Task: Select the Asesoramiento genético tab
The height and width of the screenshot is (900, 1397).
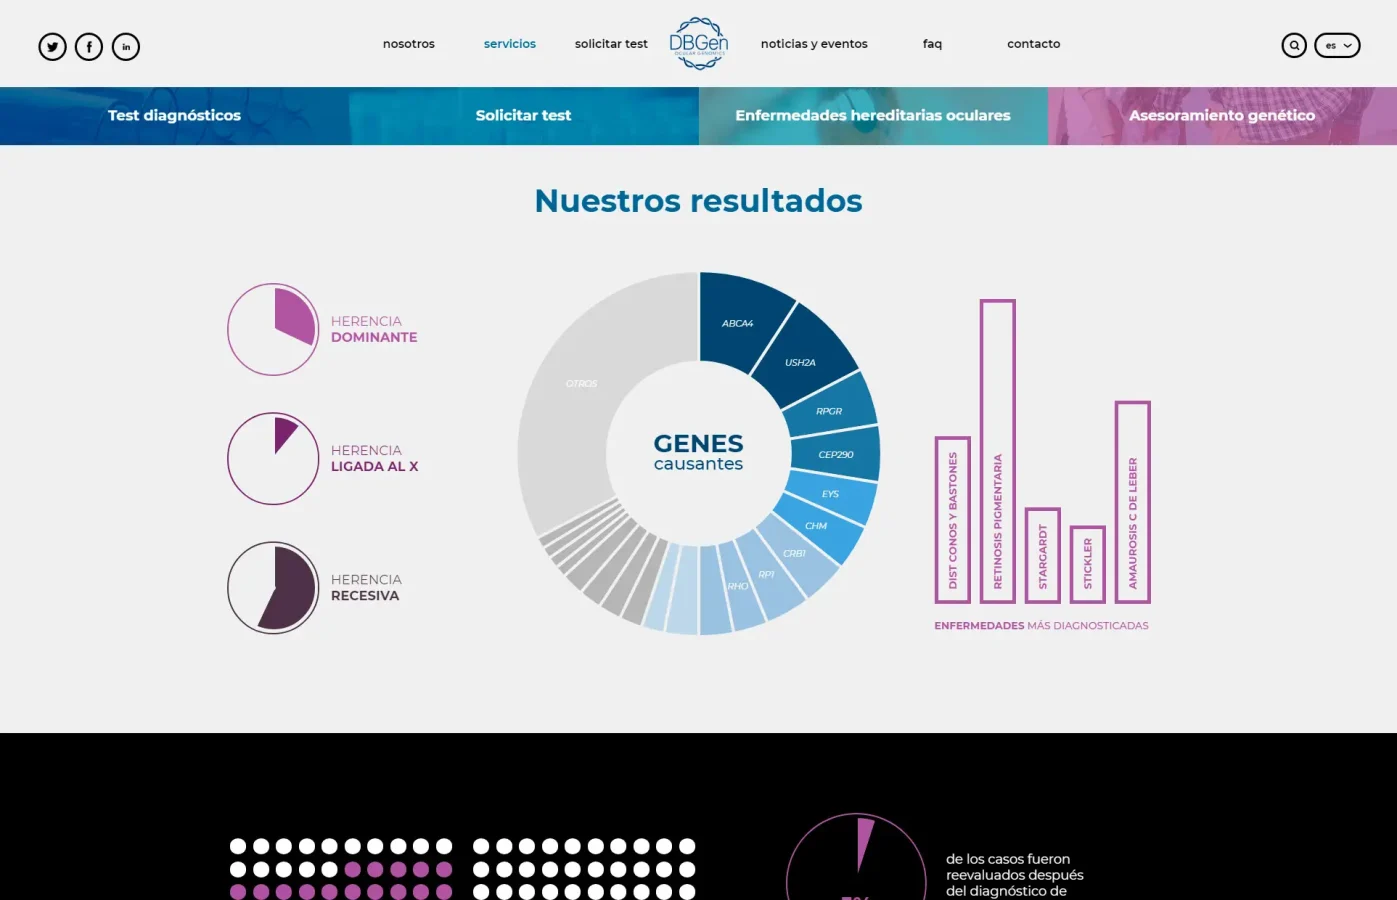Action: pos(1222,116)
